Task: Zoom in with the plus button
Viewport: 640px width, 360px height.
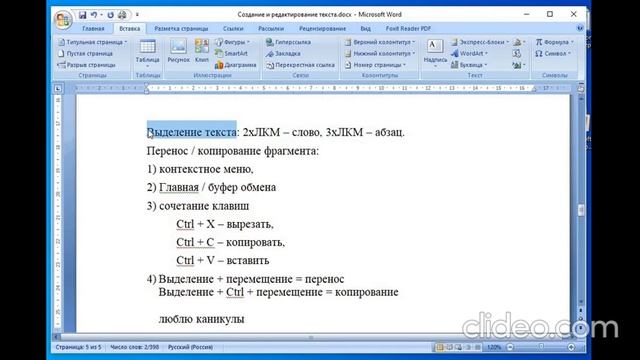Action: pos(571,347)
